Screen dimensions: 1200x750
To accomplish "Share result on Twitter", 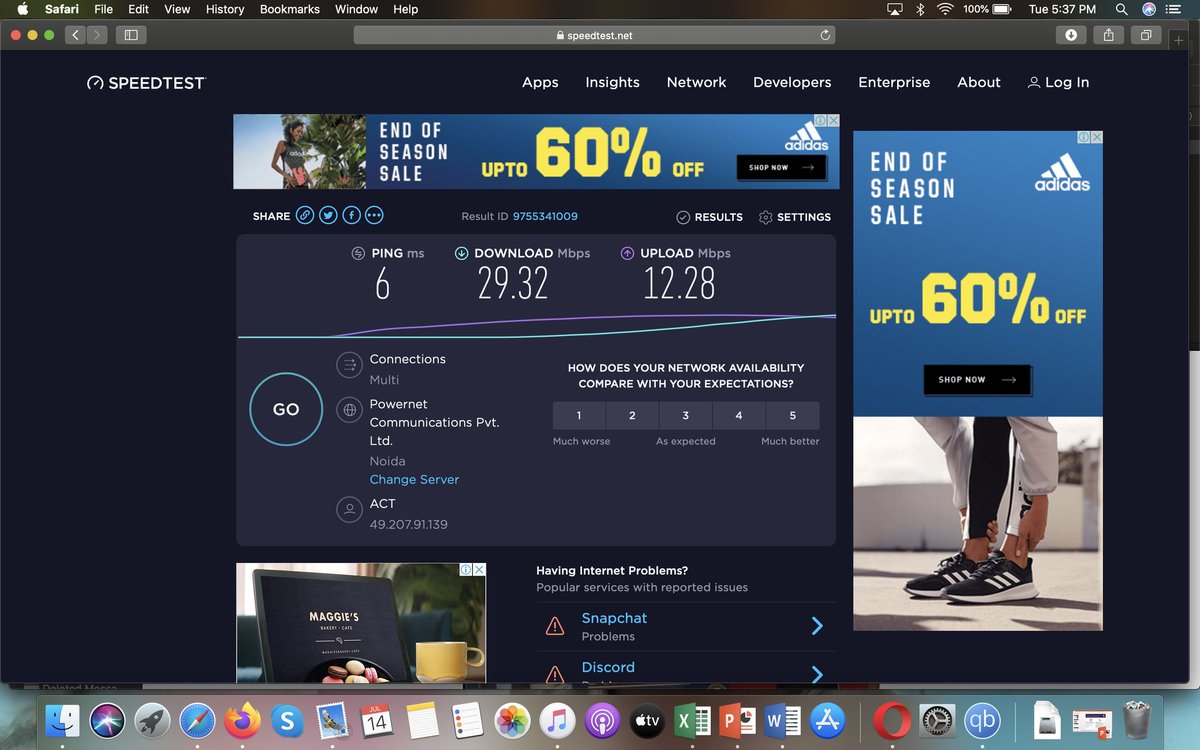I will point(328,216).
